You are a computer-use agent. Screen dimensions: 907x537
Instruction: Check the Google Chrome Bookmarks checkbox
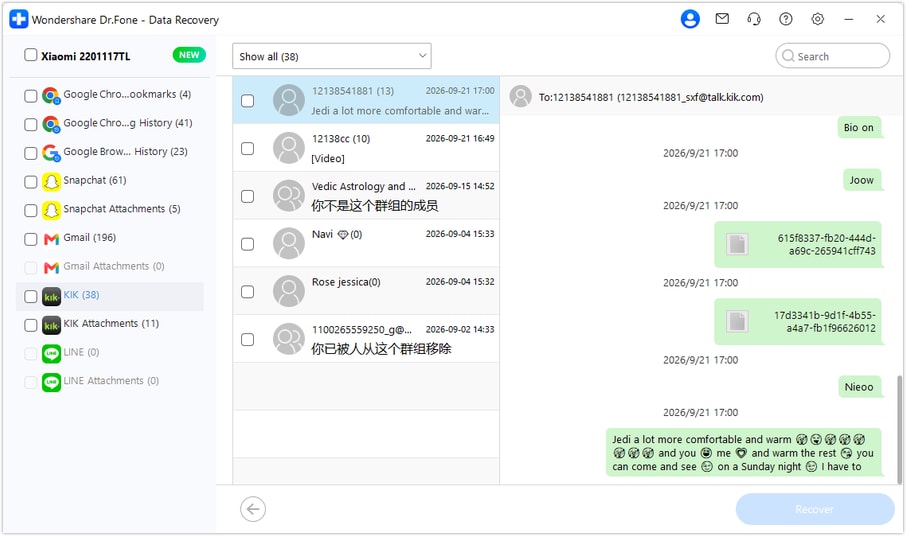[x=31, y=95]
